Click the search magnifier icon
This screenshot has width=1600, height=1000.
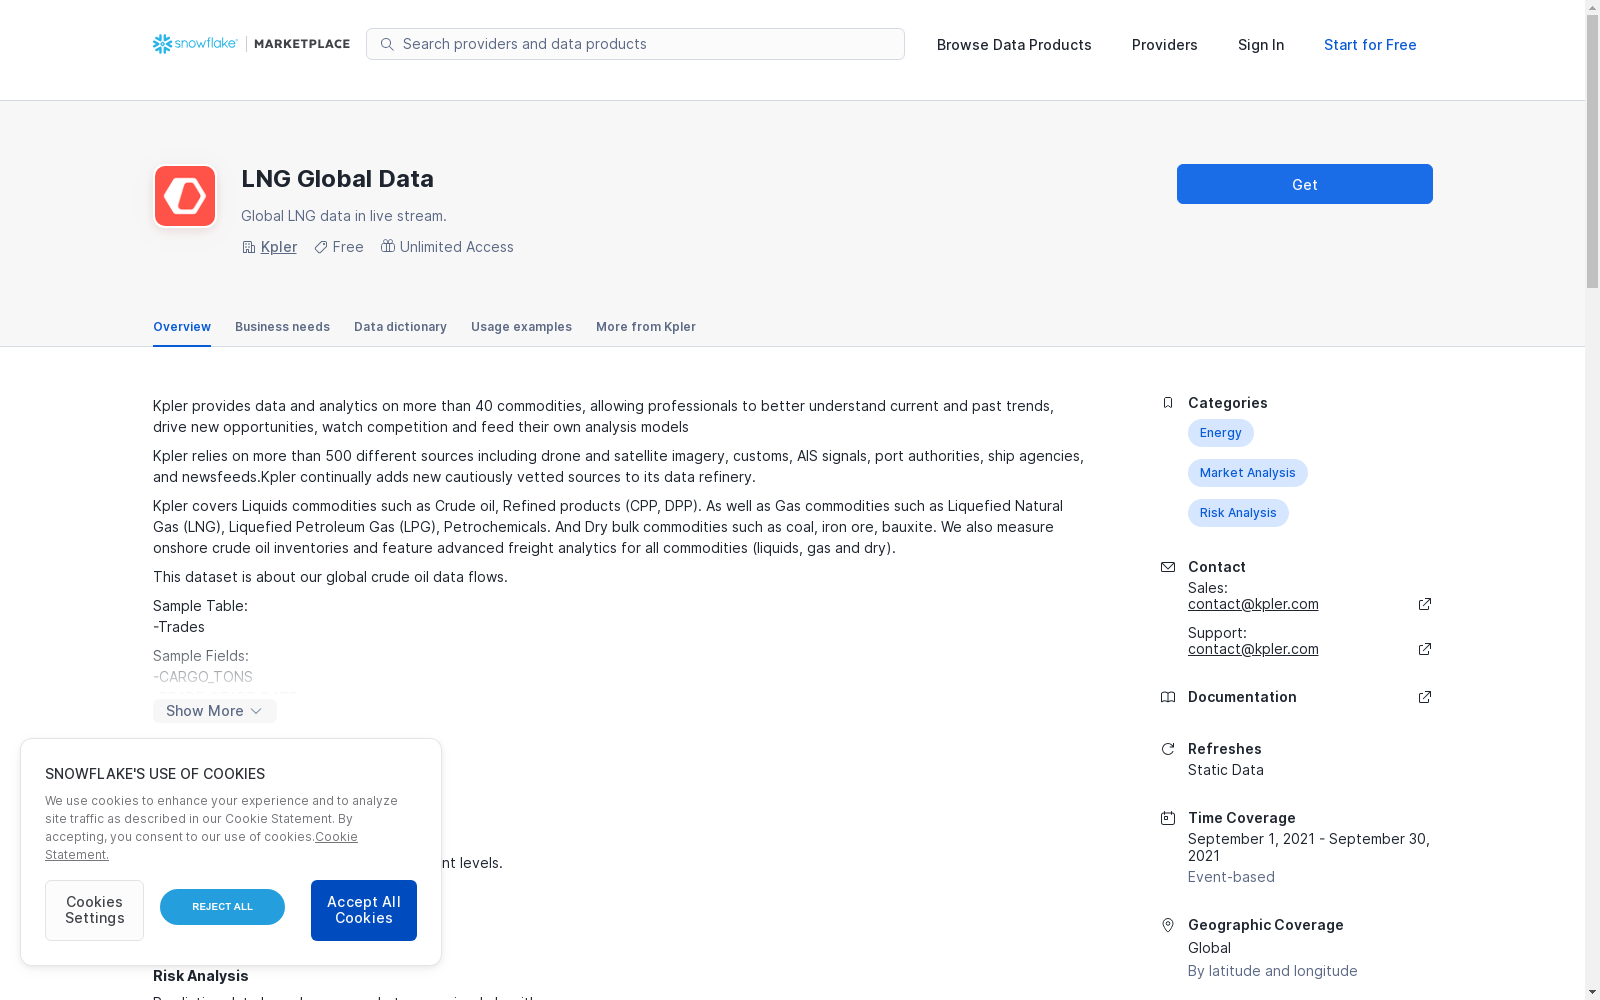[387, 44]
